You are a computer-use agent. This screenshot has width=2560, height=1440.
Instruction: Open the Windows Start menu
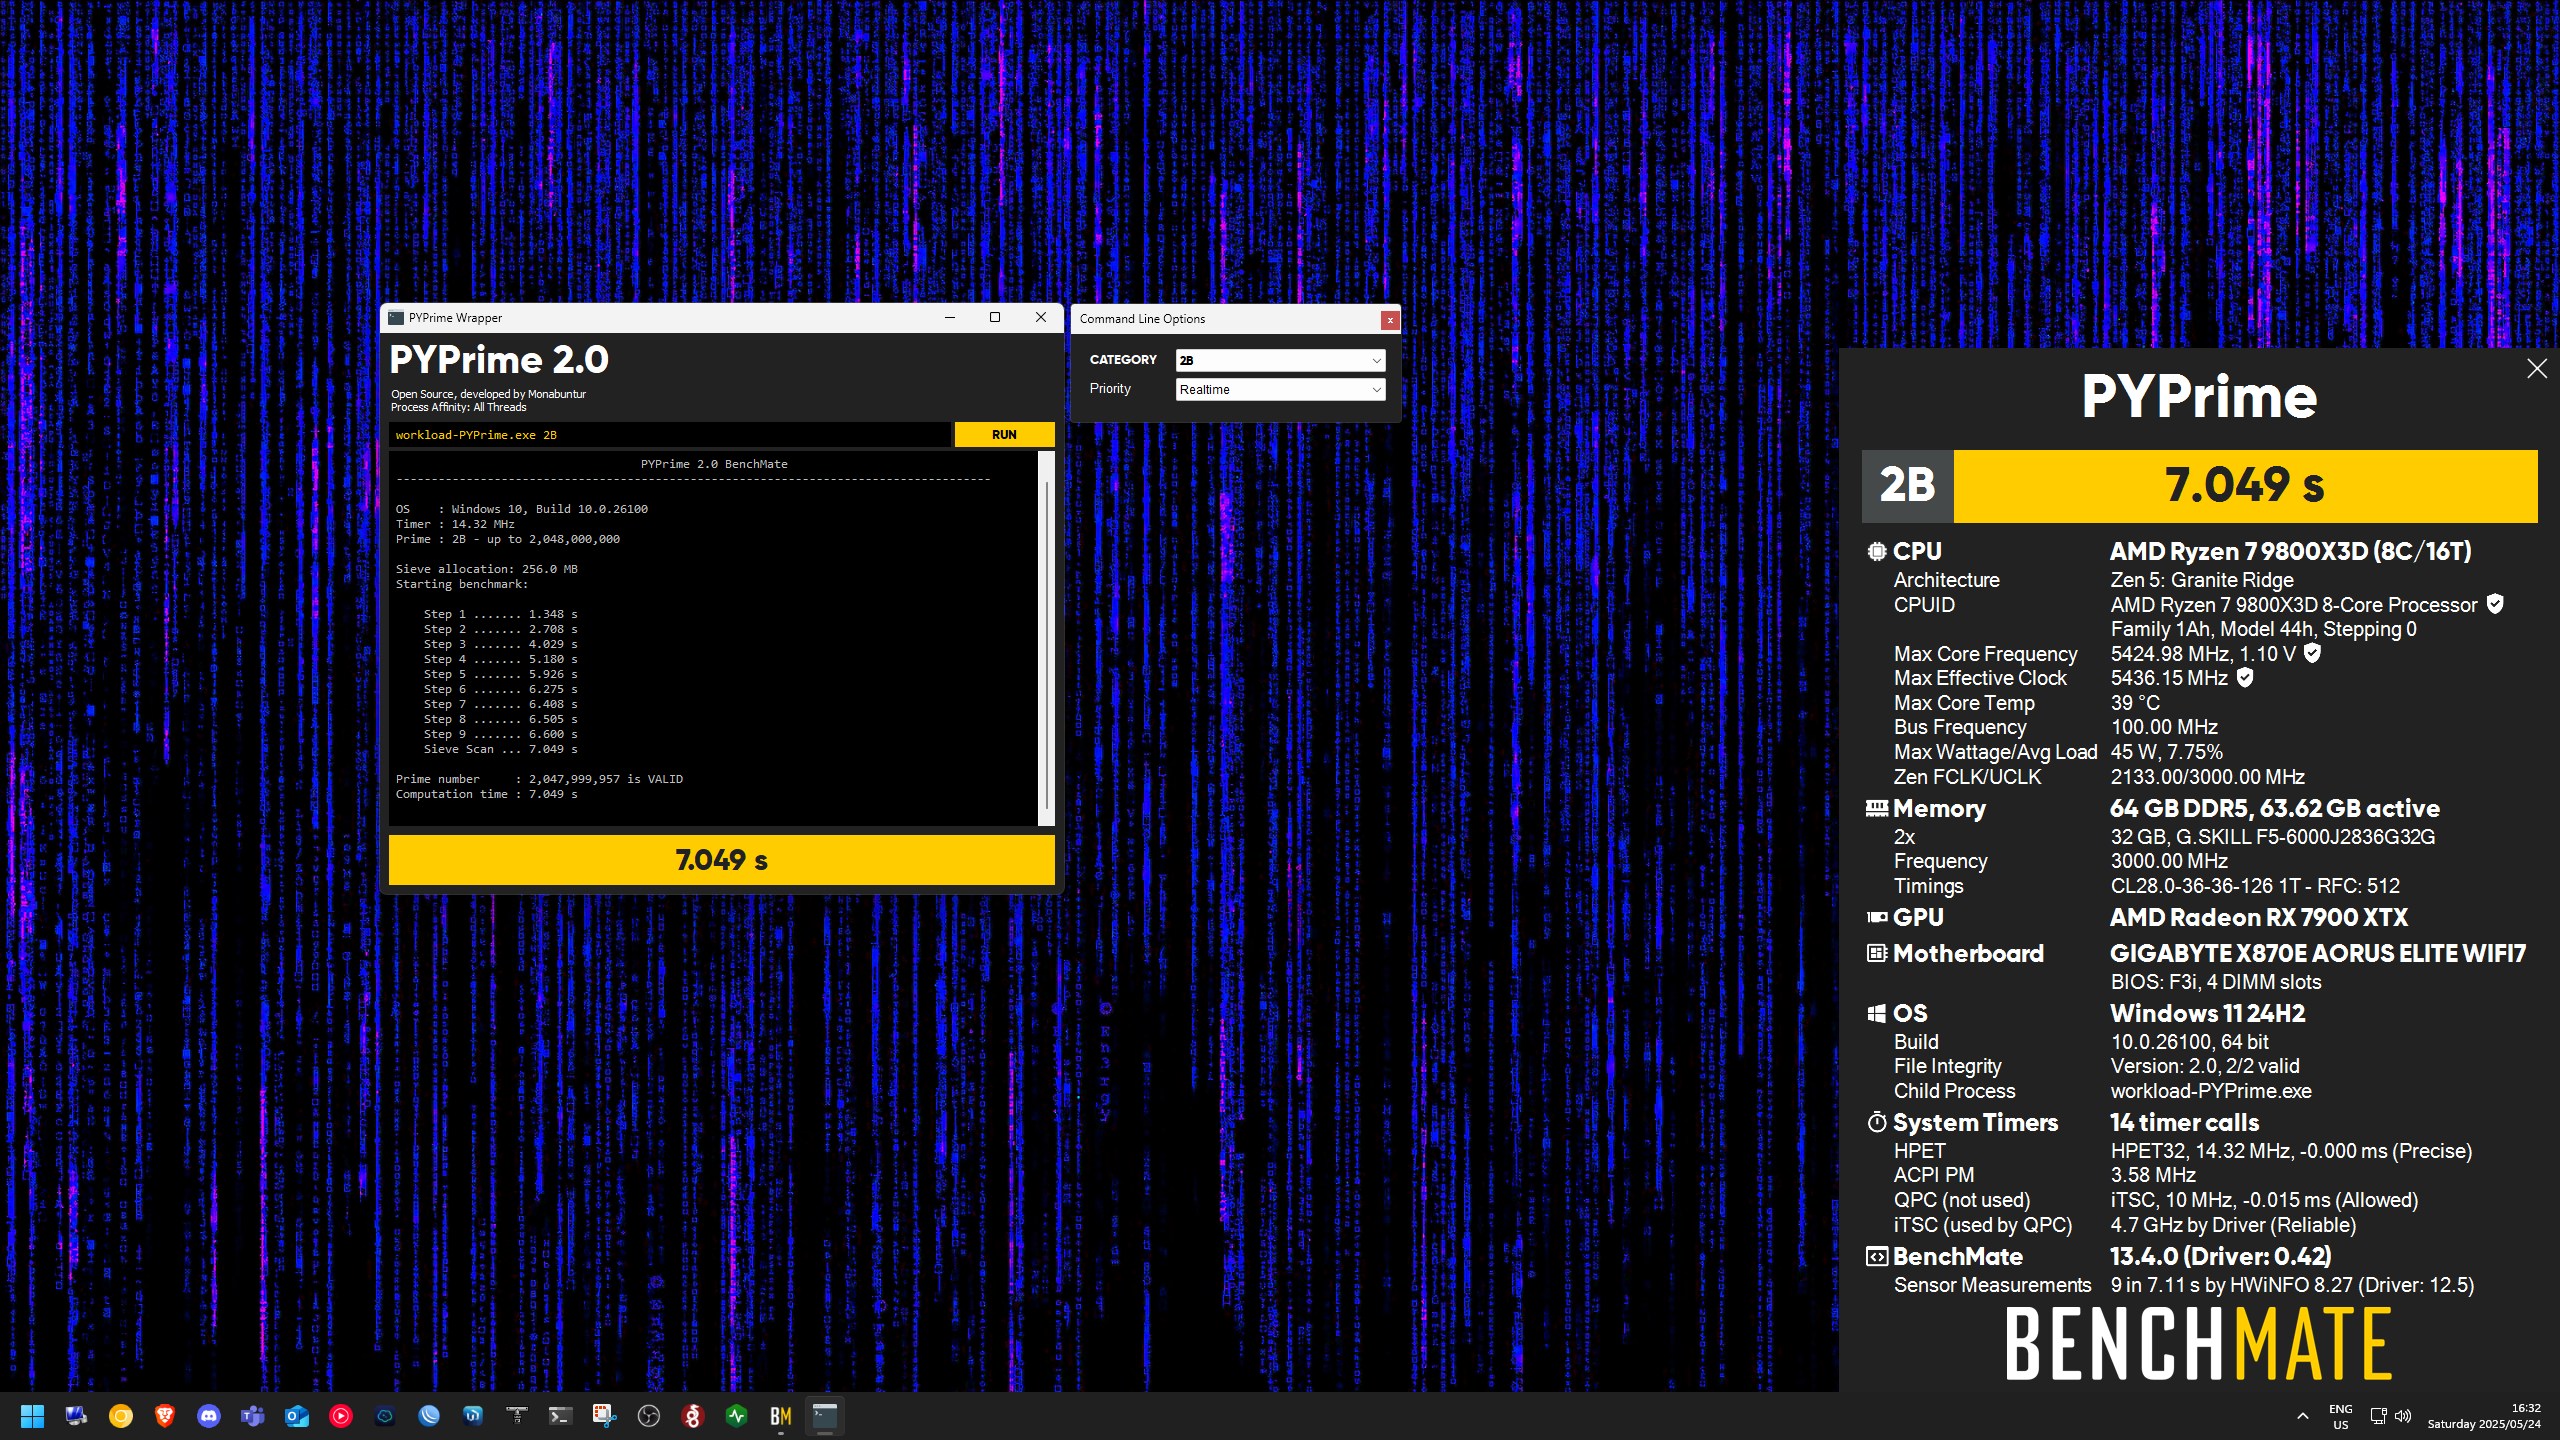pos(32,1416)
